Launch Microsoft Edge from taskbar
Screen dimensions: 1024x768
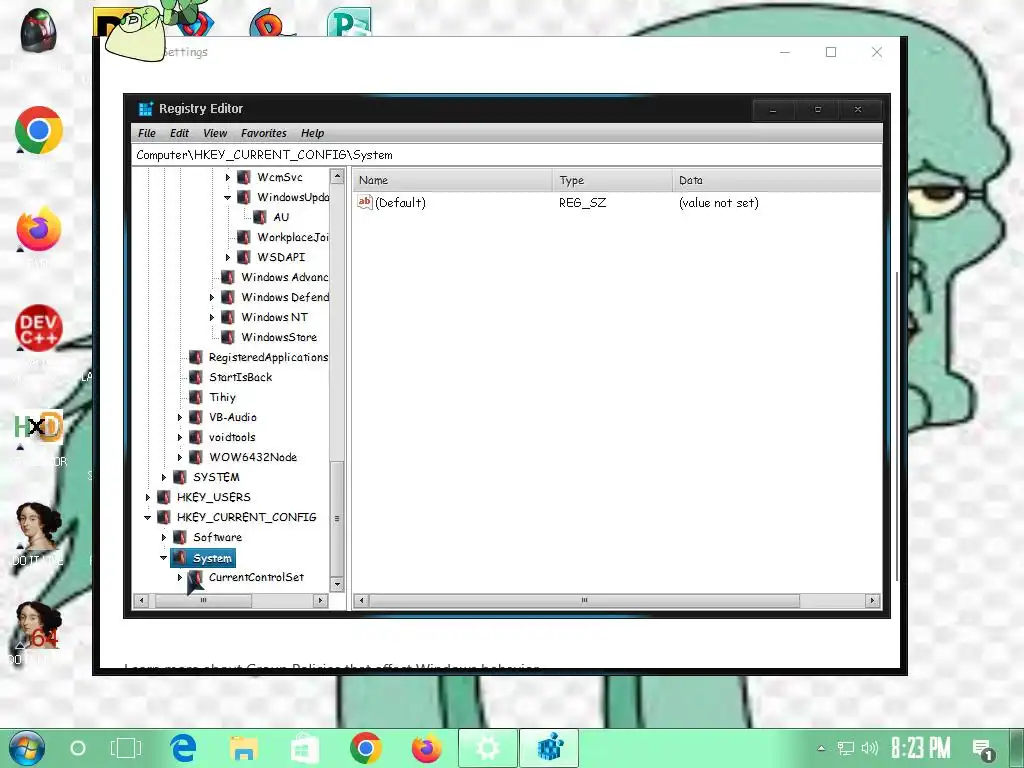point(184,748)
